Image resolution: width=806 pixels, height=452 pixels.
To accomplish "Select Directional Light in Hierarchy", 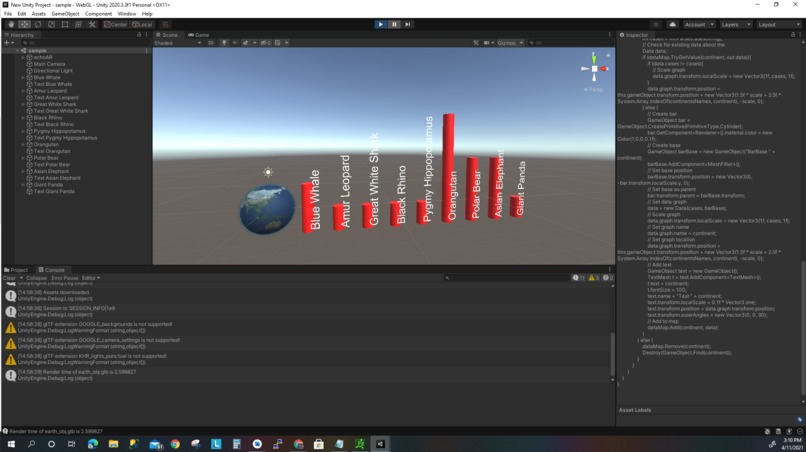I will tap(53, 71).
